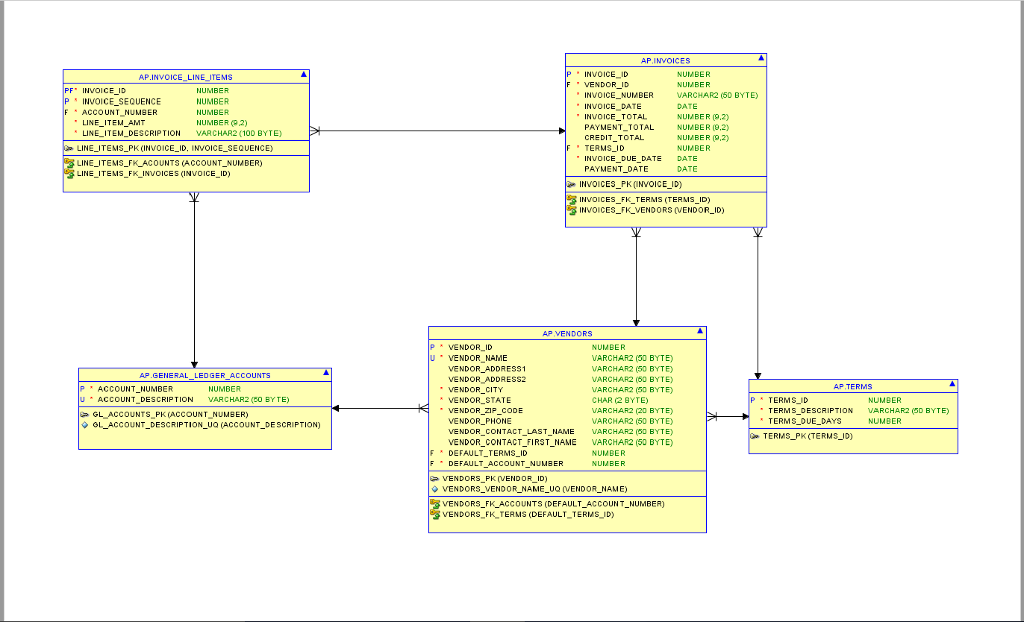1024x622 pixels.
Task: Click the TERMS_PK key icon
Action: [755, 436]
